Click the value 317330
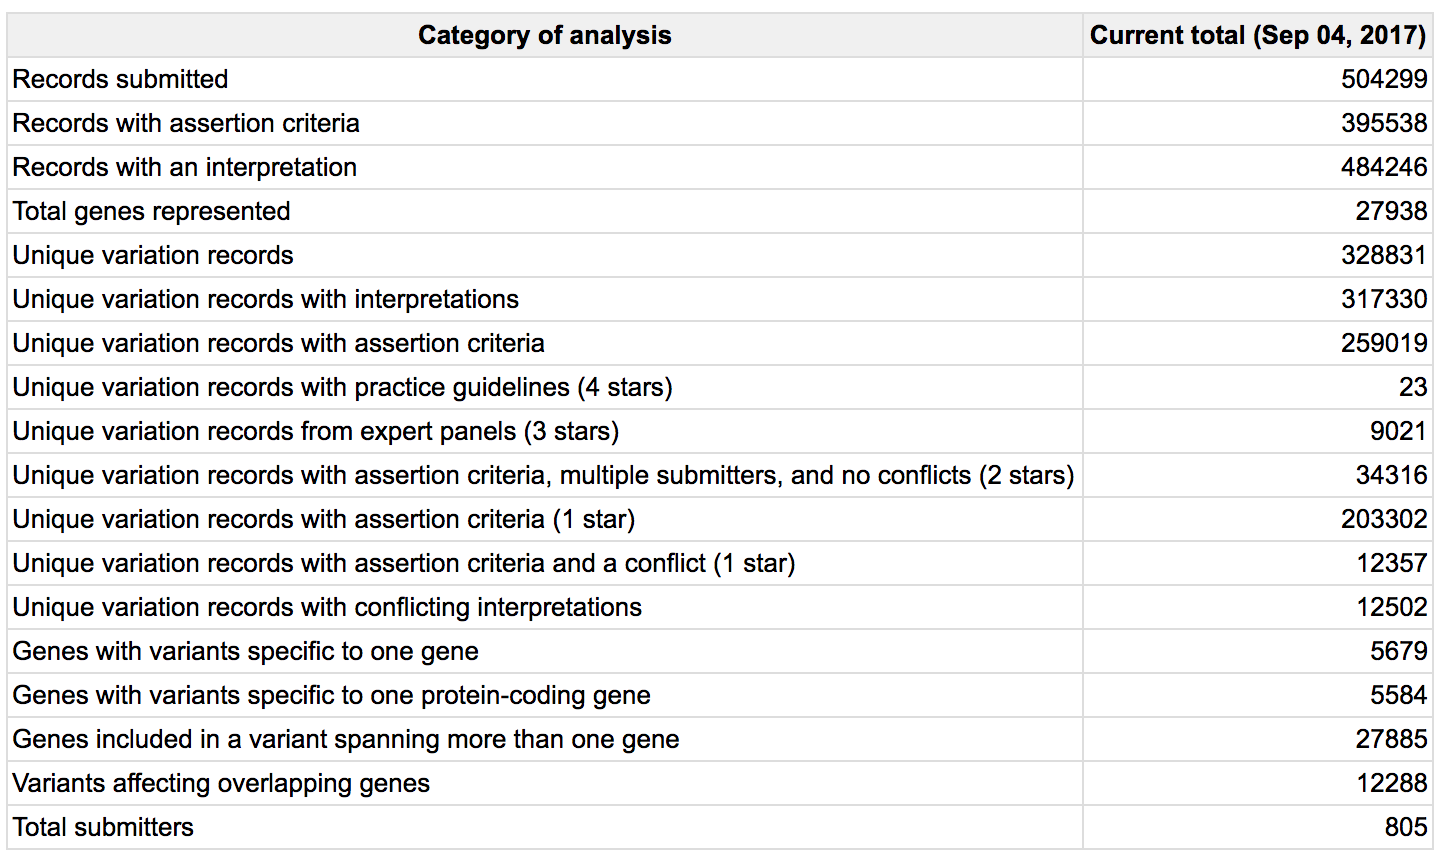Viewport: 1442px width, 858px height. pyautogui.click(x=1384, y=299)
